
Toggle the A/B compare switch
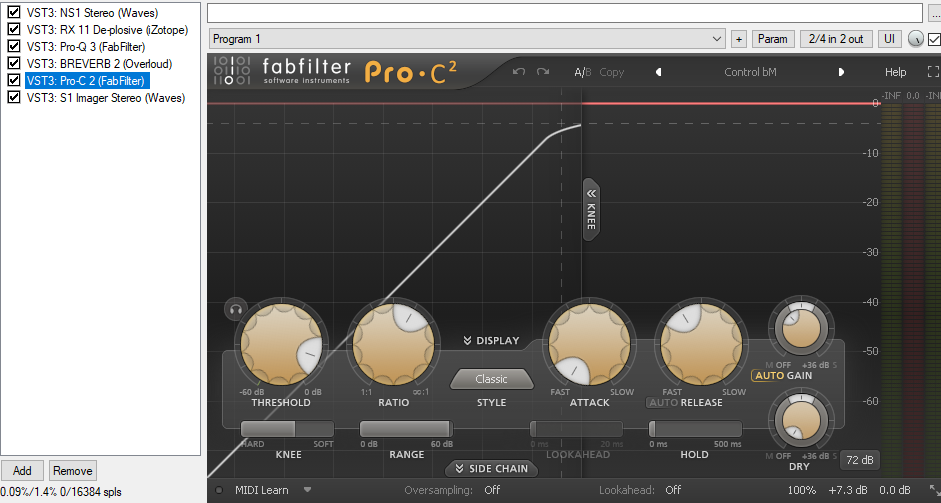point(582,72)
